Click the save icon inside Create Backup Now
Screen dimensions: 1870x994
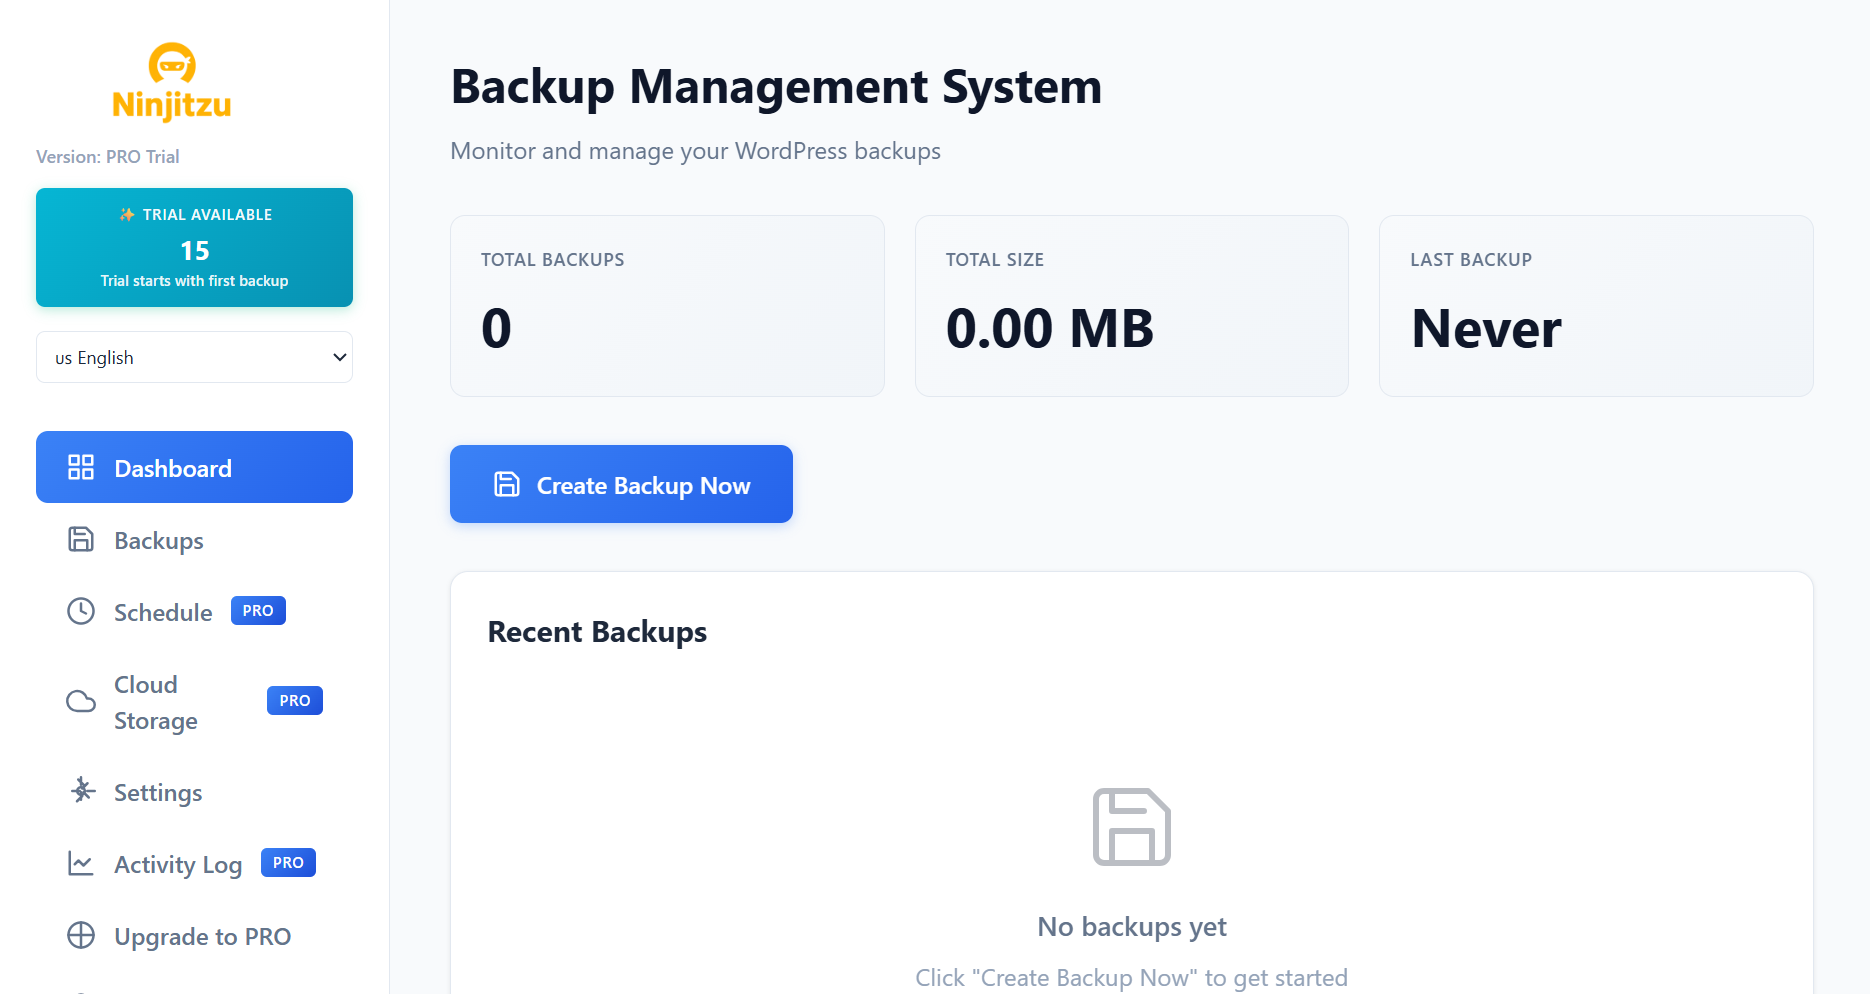(x=506, y=484)
